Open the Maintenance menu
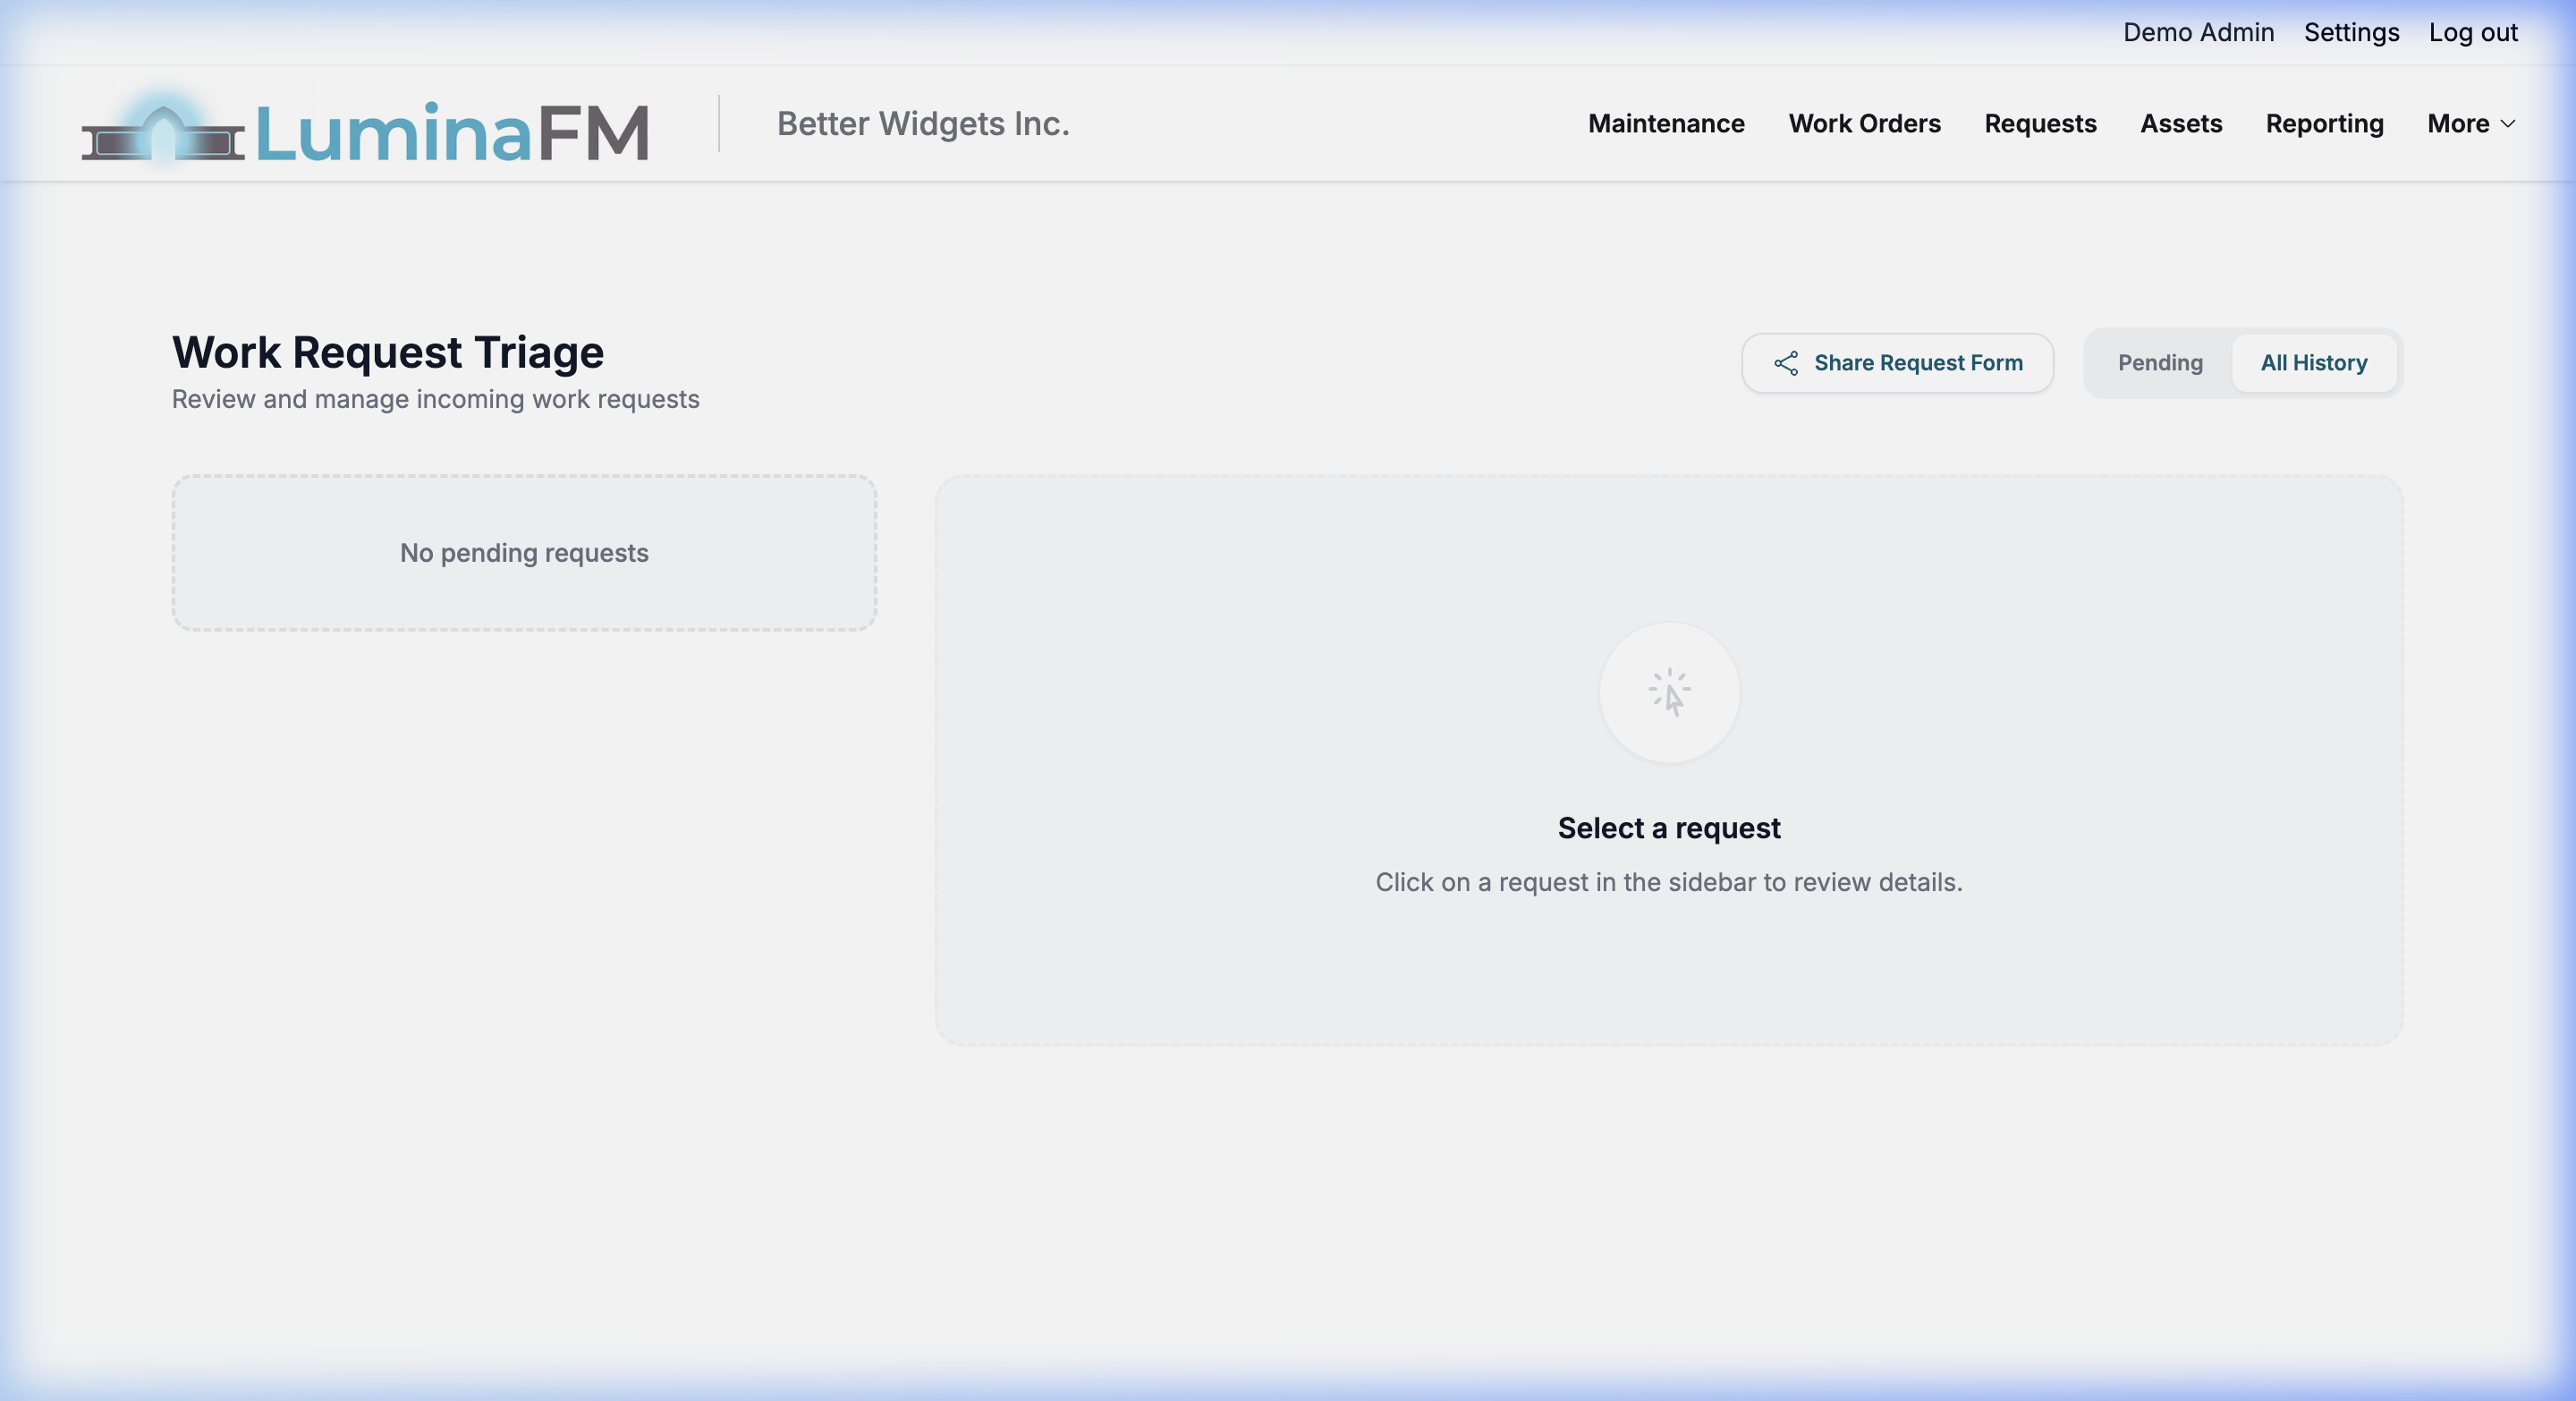Image resolution: width=2576 pixels, height=1401 pixels. pyautogui.click(x=1666, y=124)
